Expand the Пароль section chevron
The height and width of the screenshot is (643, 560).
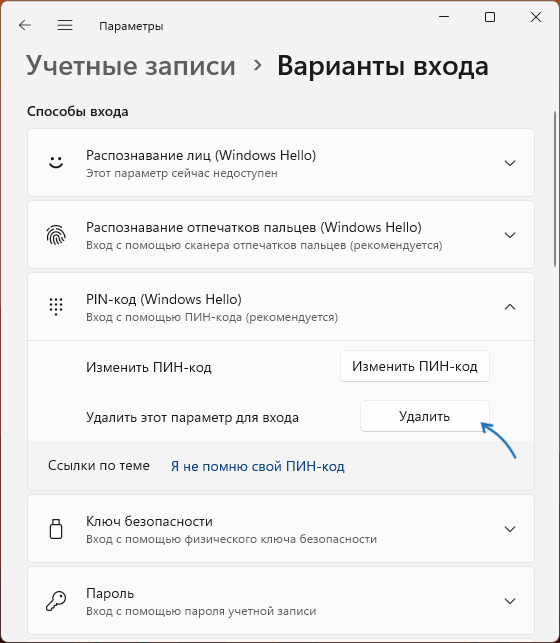pos(510,601)
